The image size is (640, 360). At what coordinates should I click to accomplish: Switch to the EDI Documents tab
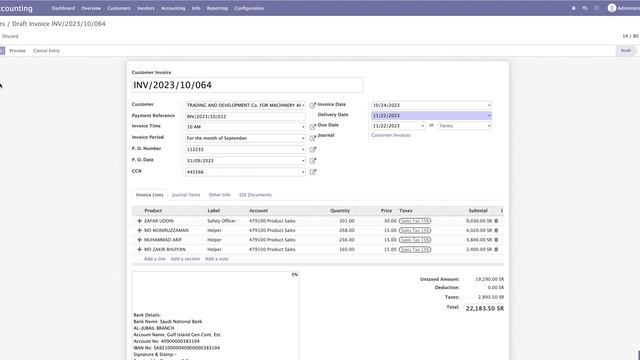pos(255,195)
